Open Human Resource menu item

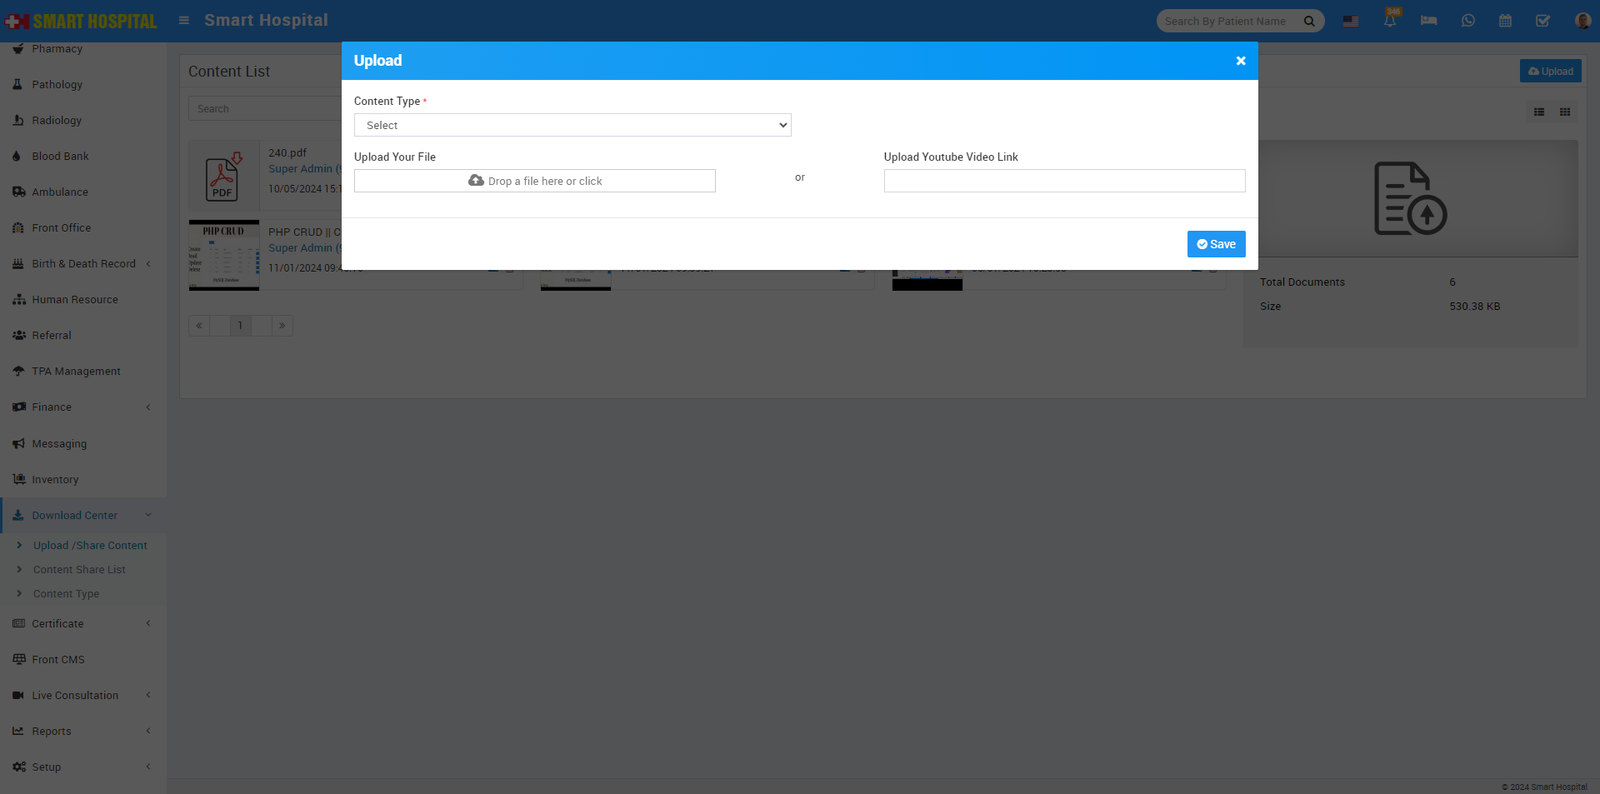coord(74,300)
